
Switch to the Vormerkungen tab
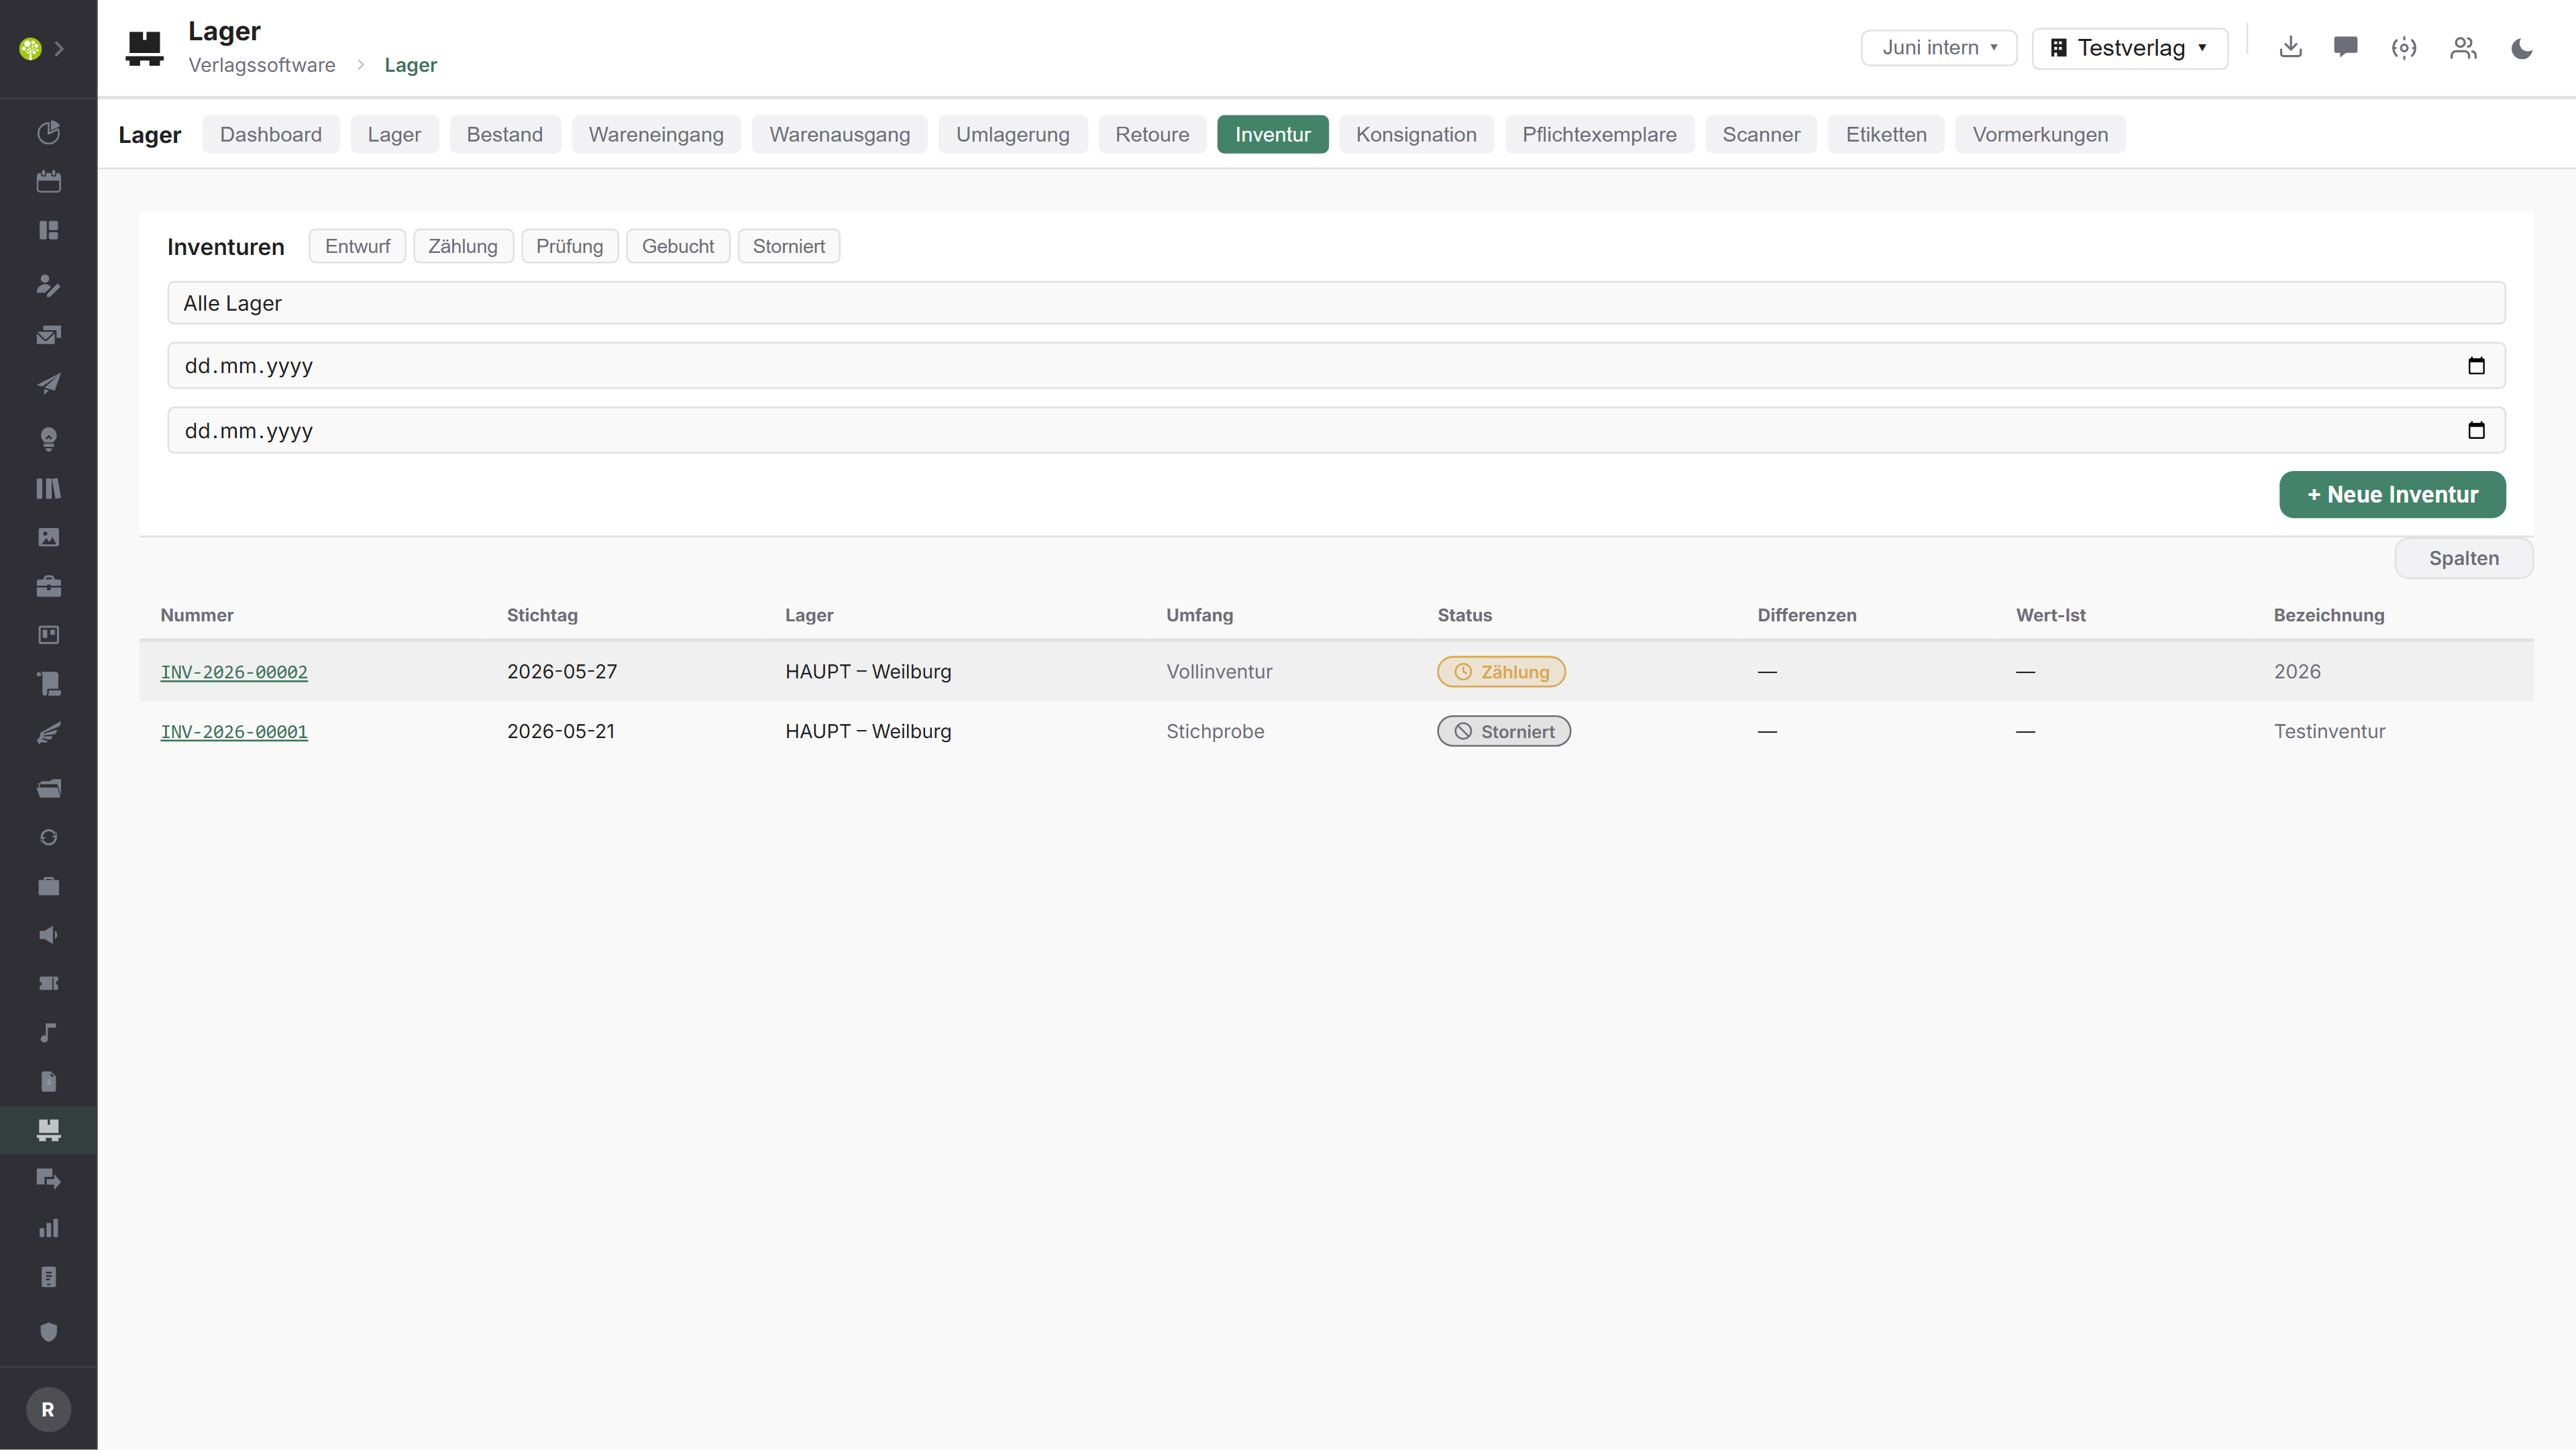[2040, 134]
